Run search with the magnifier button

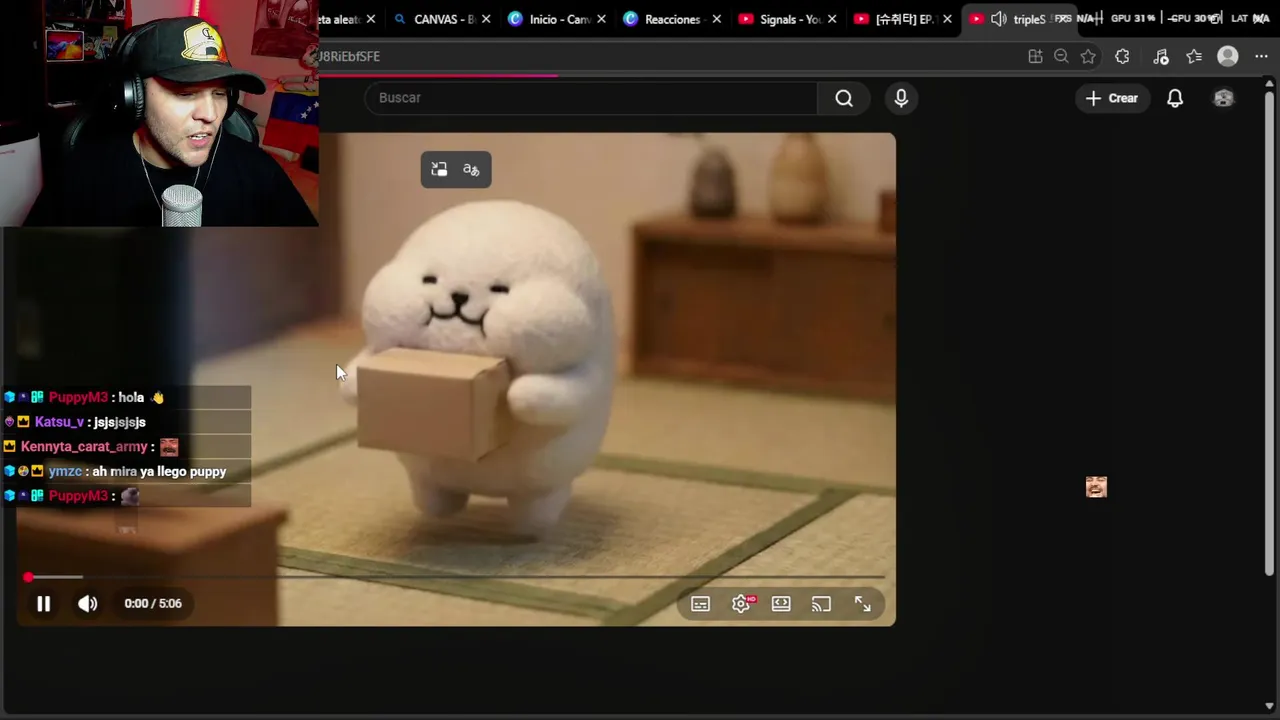[x=844, y=98]
